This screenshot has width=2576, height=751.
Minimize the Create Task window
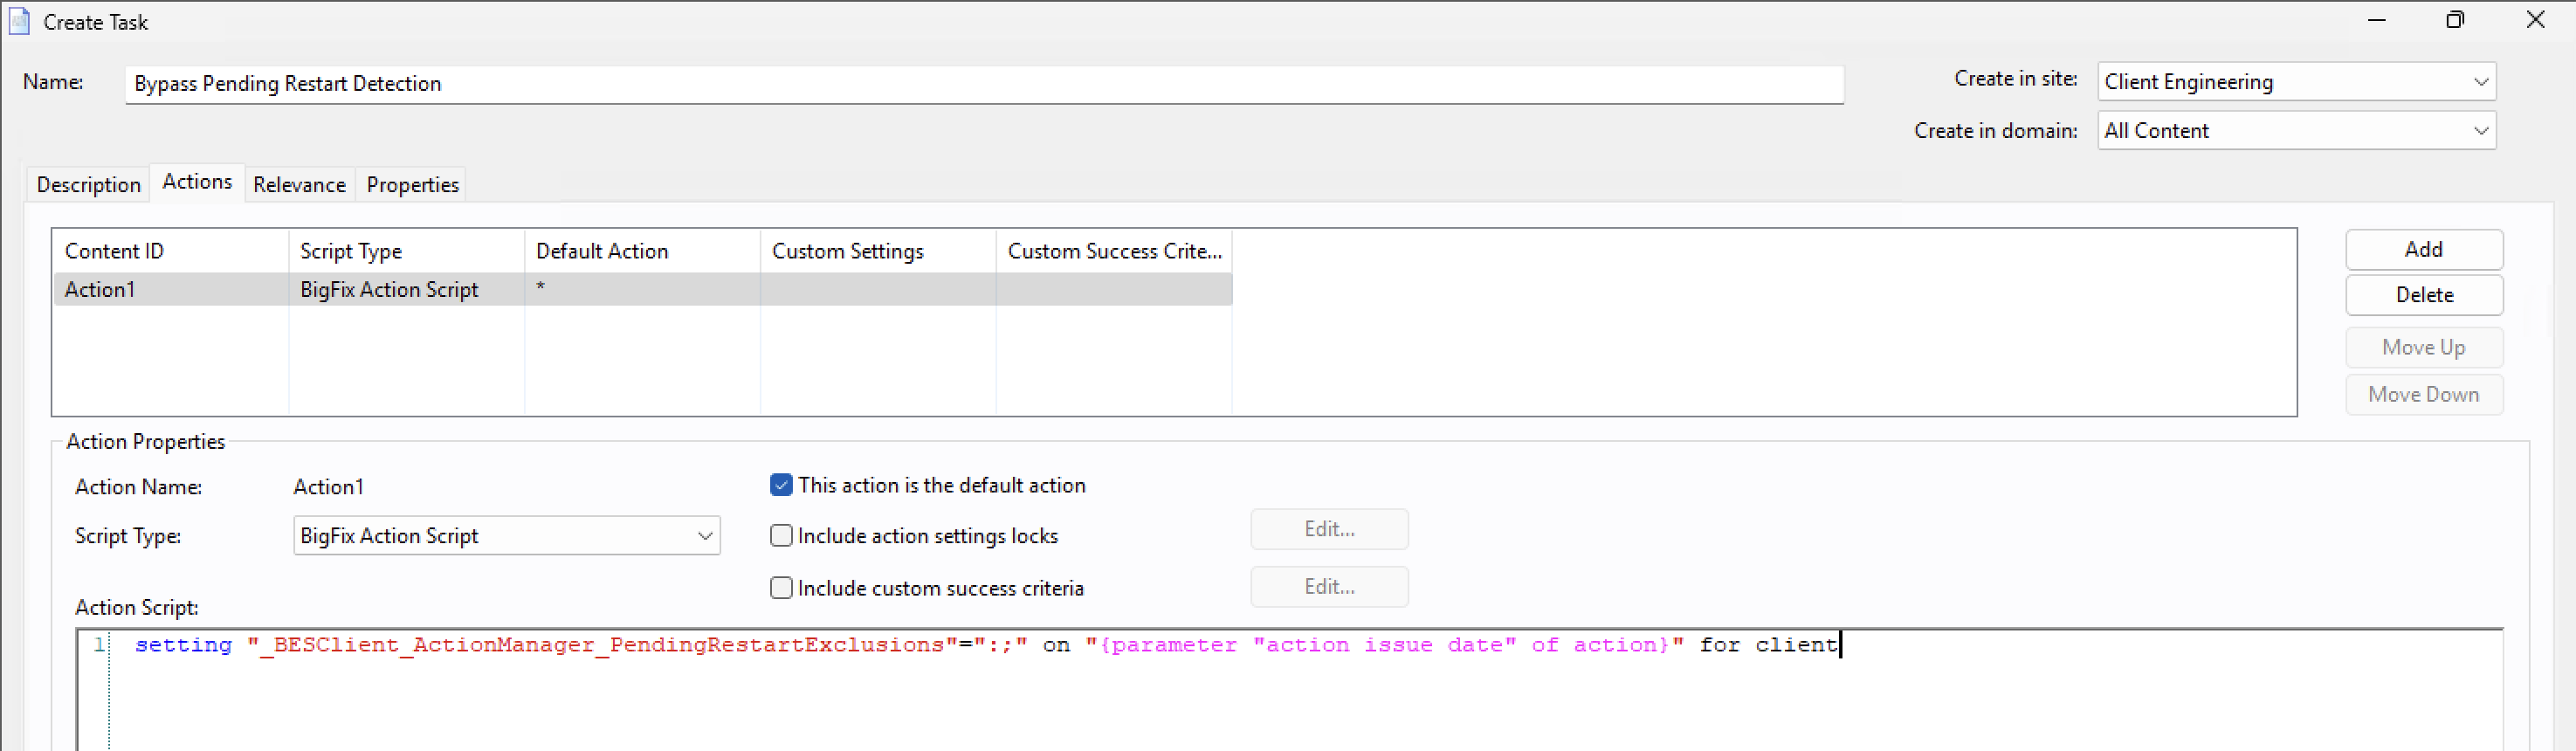(x=2376, y=20)
